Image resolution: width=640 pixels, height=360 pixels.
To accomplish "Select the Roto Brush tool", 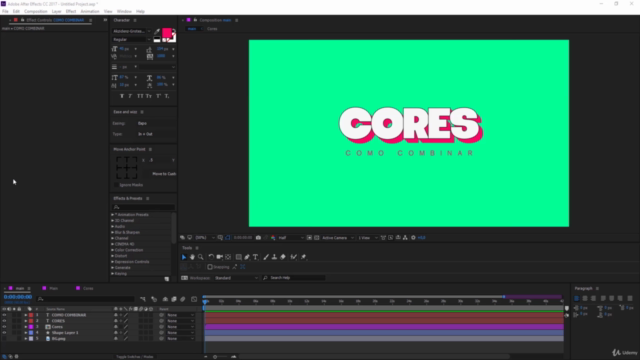I will click(293, 257).
